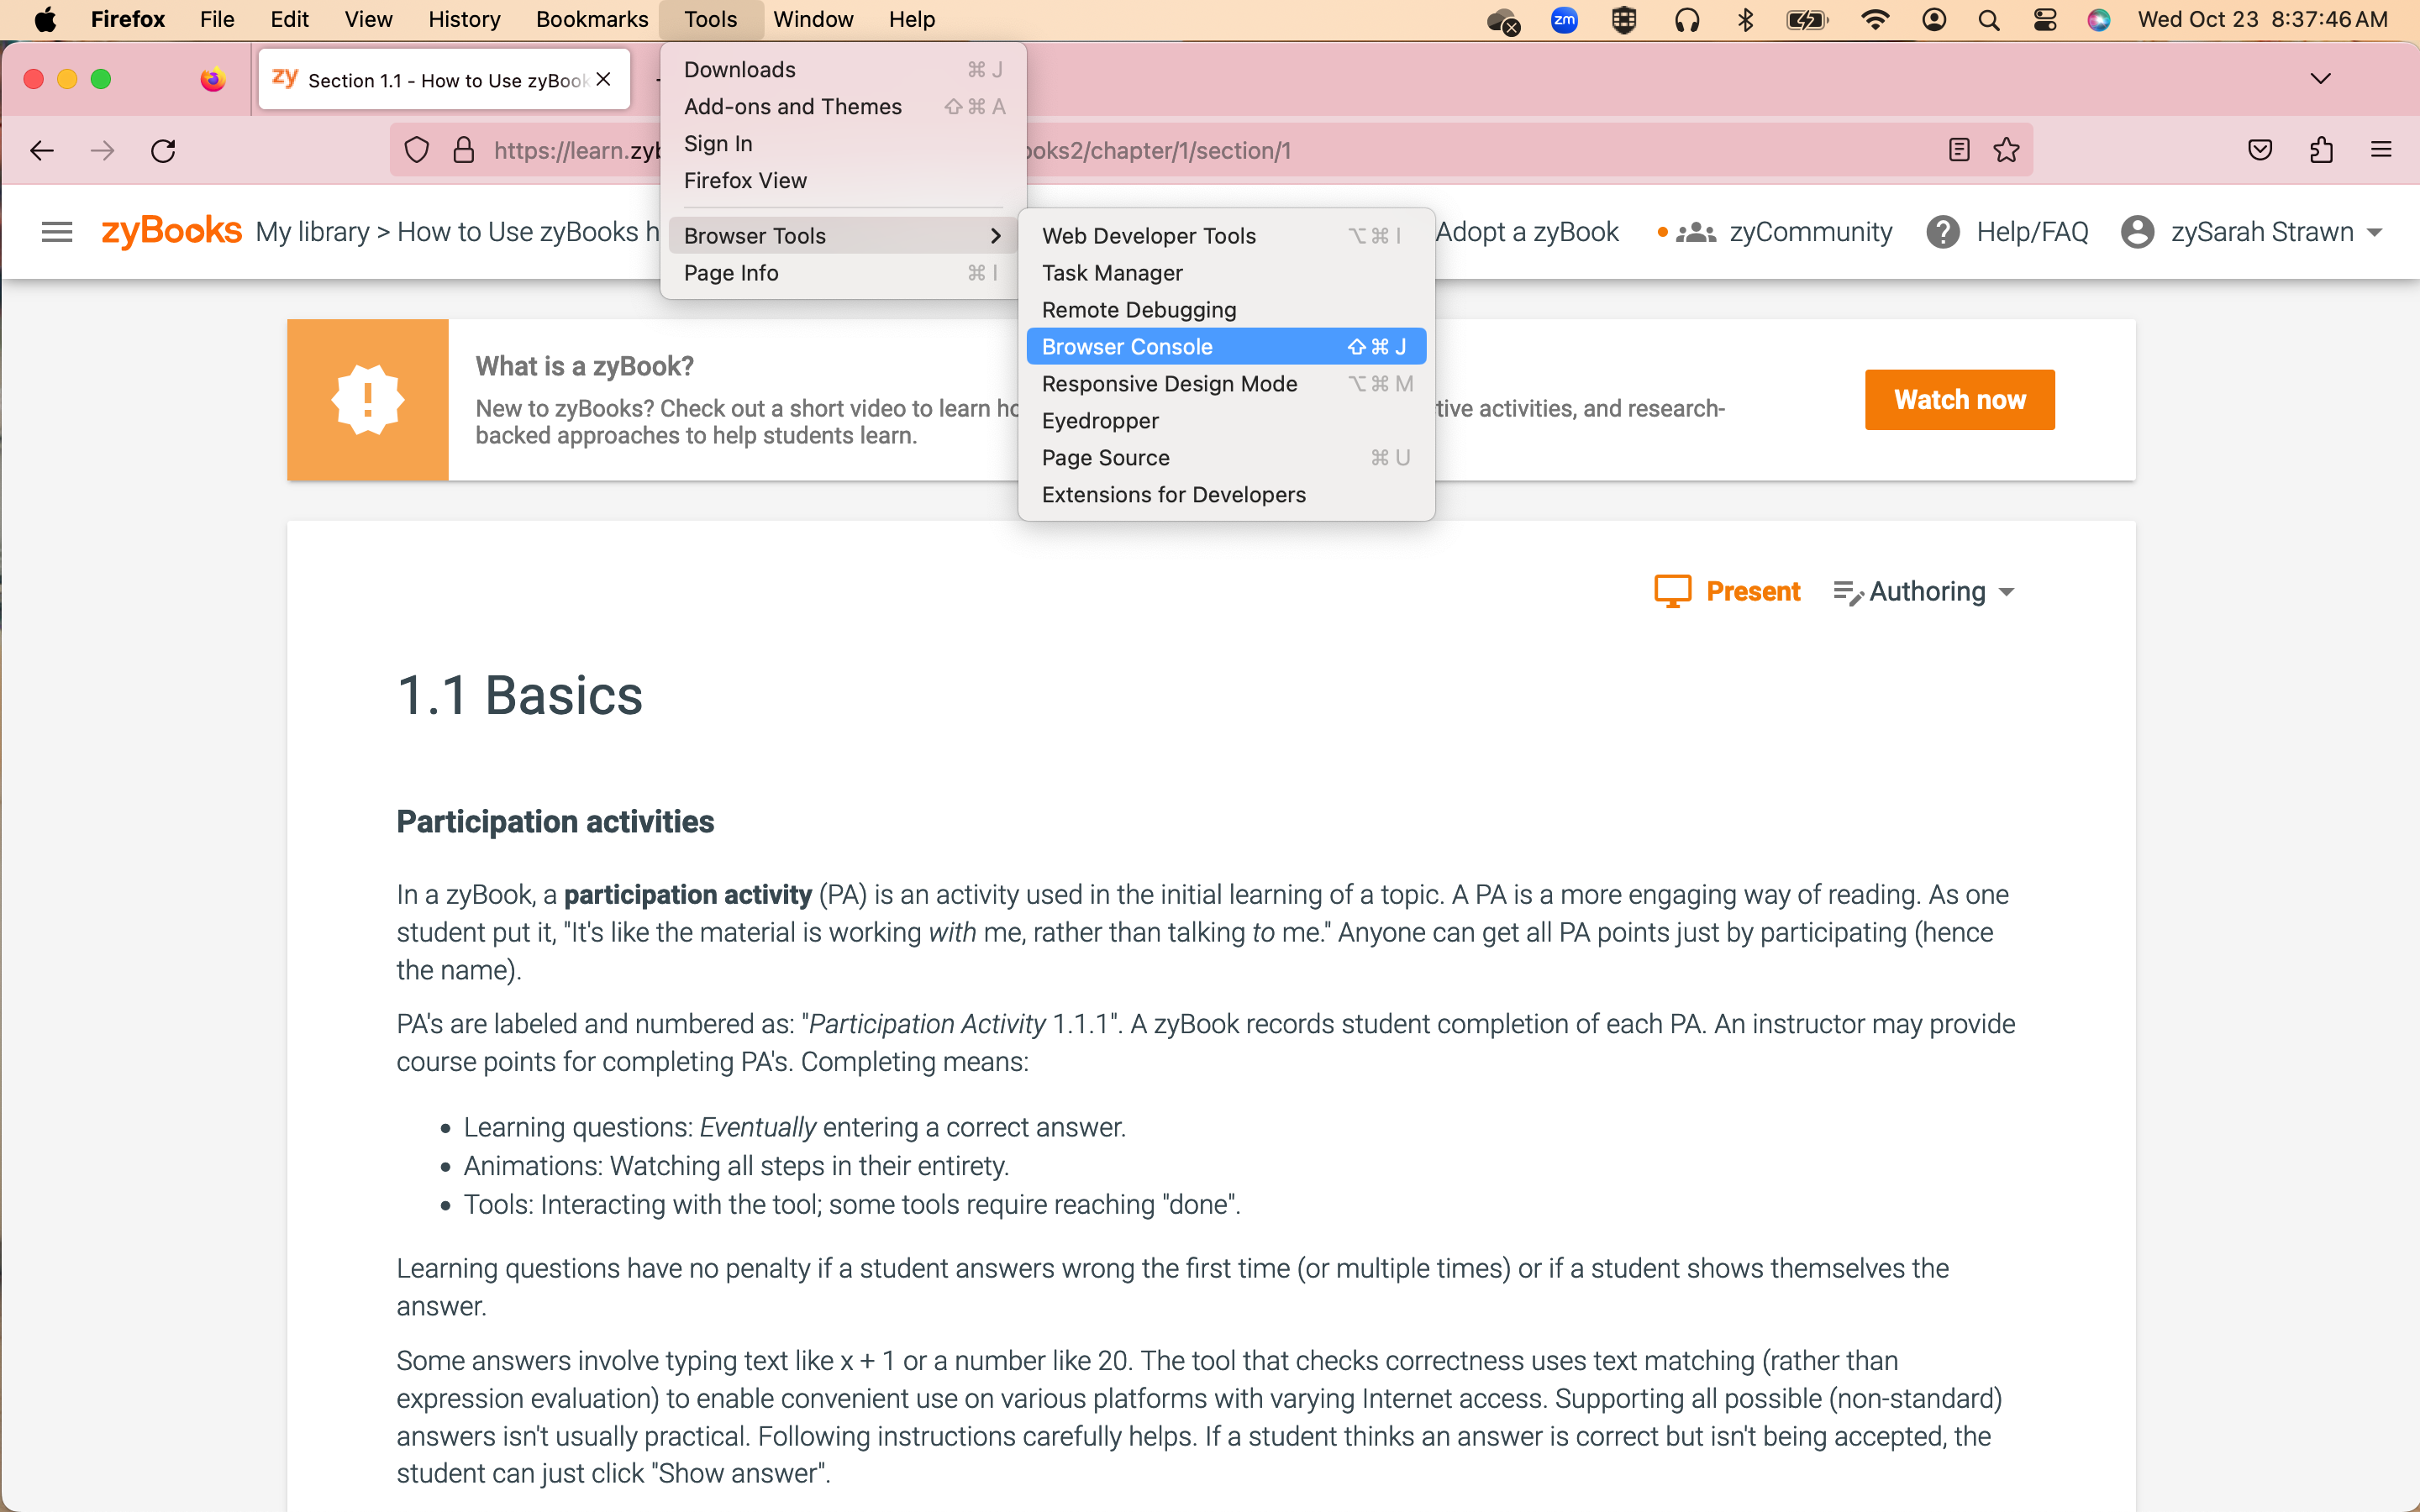
Task: Click the Watch now button
Action: pos(1959,400)
